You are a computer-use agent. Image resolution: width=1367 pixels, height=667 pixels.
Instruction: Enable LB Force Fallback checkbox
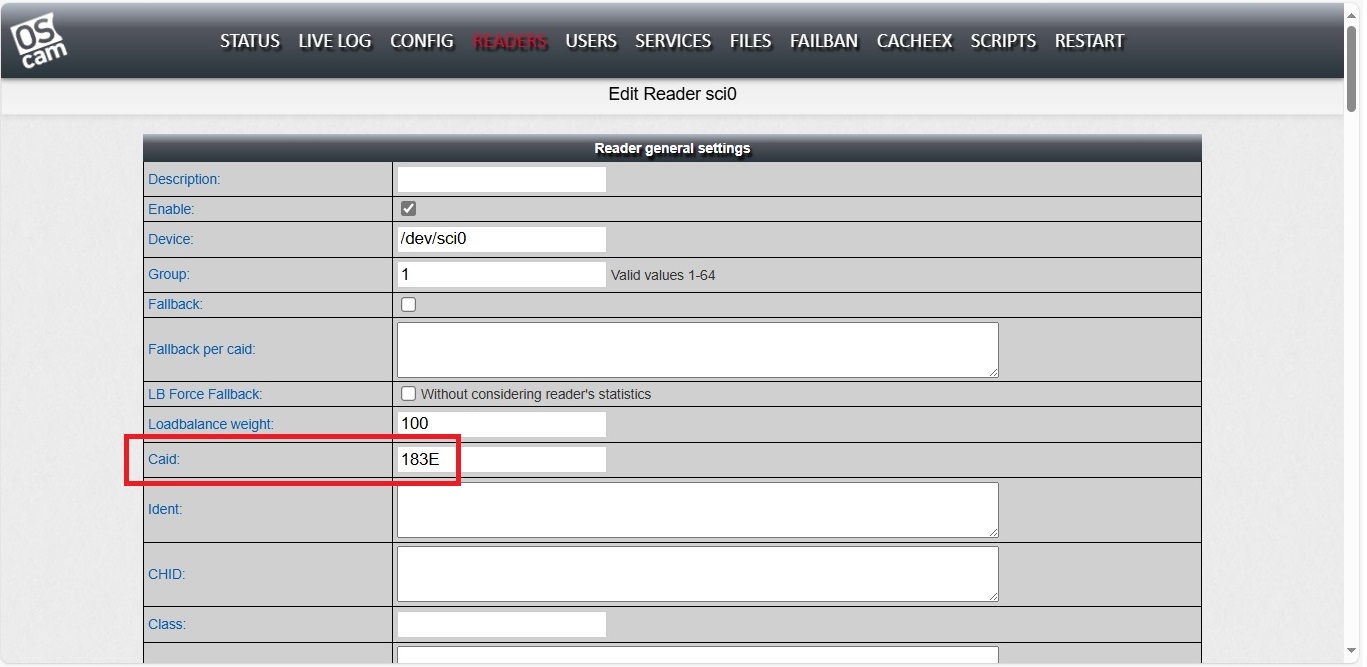coord(408,394)
